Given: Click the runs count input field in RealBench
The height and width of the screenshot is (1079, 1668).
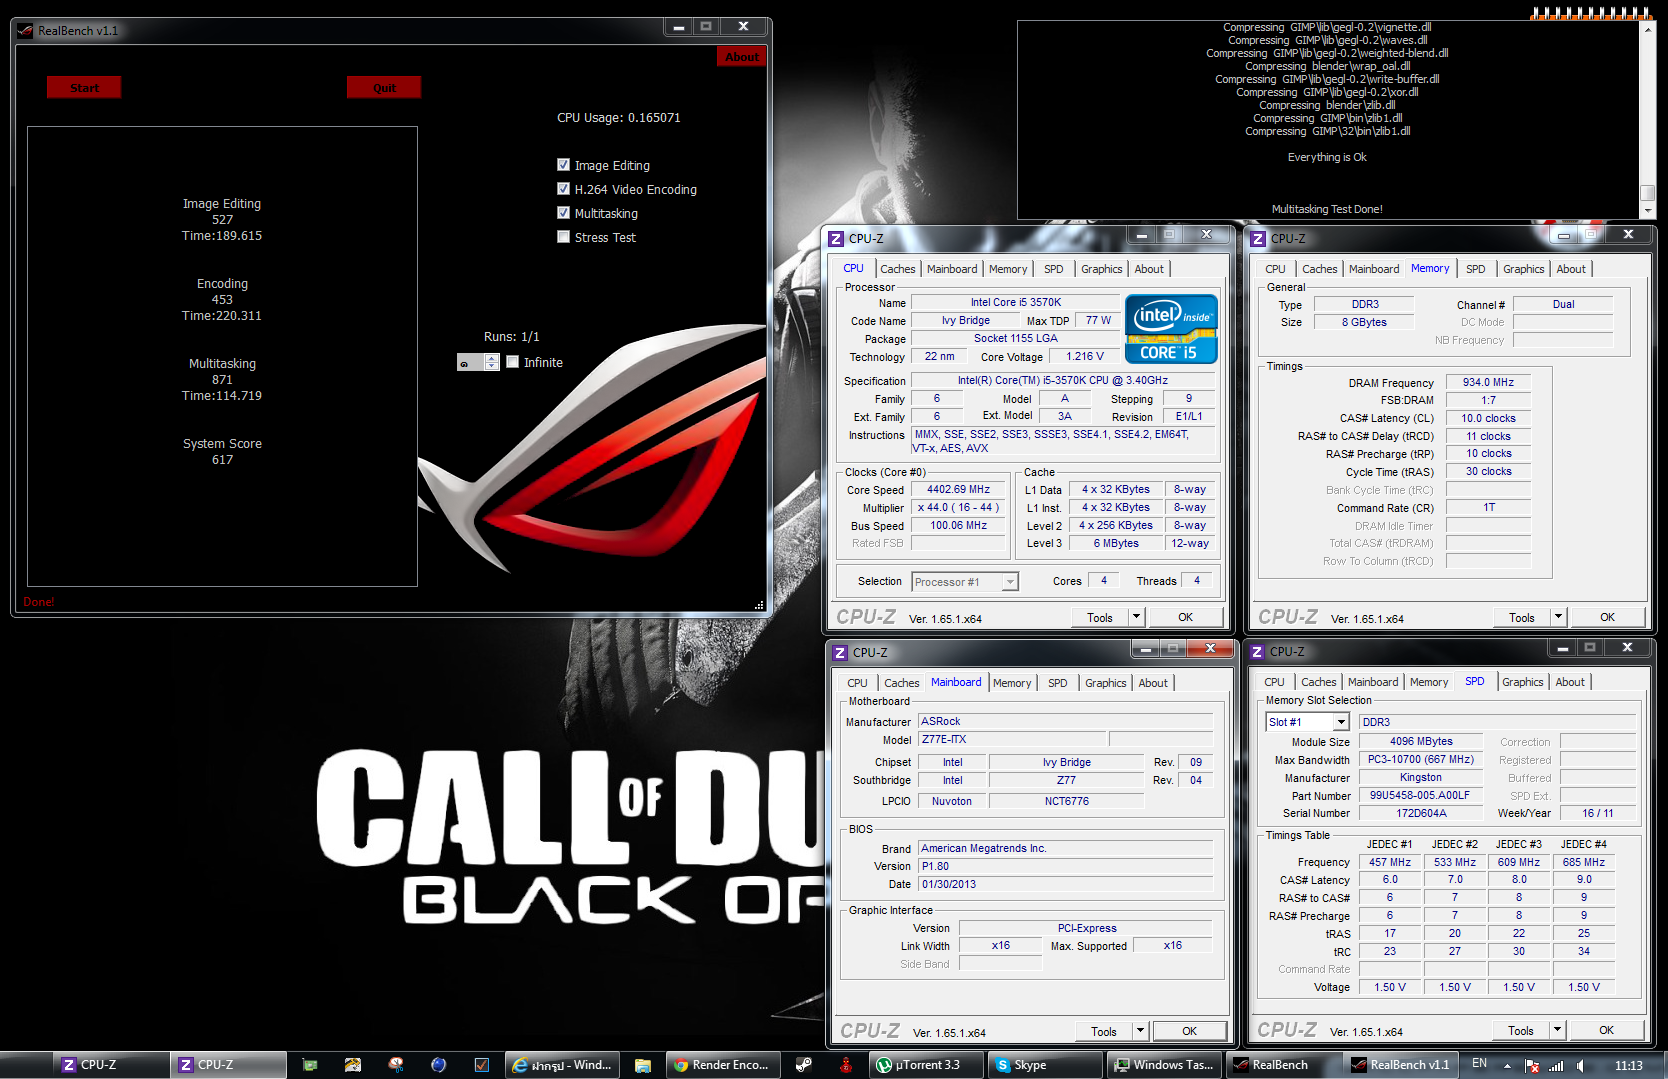Looking at the screenshot, I should (x=471, y=362).
